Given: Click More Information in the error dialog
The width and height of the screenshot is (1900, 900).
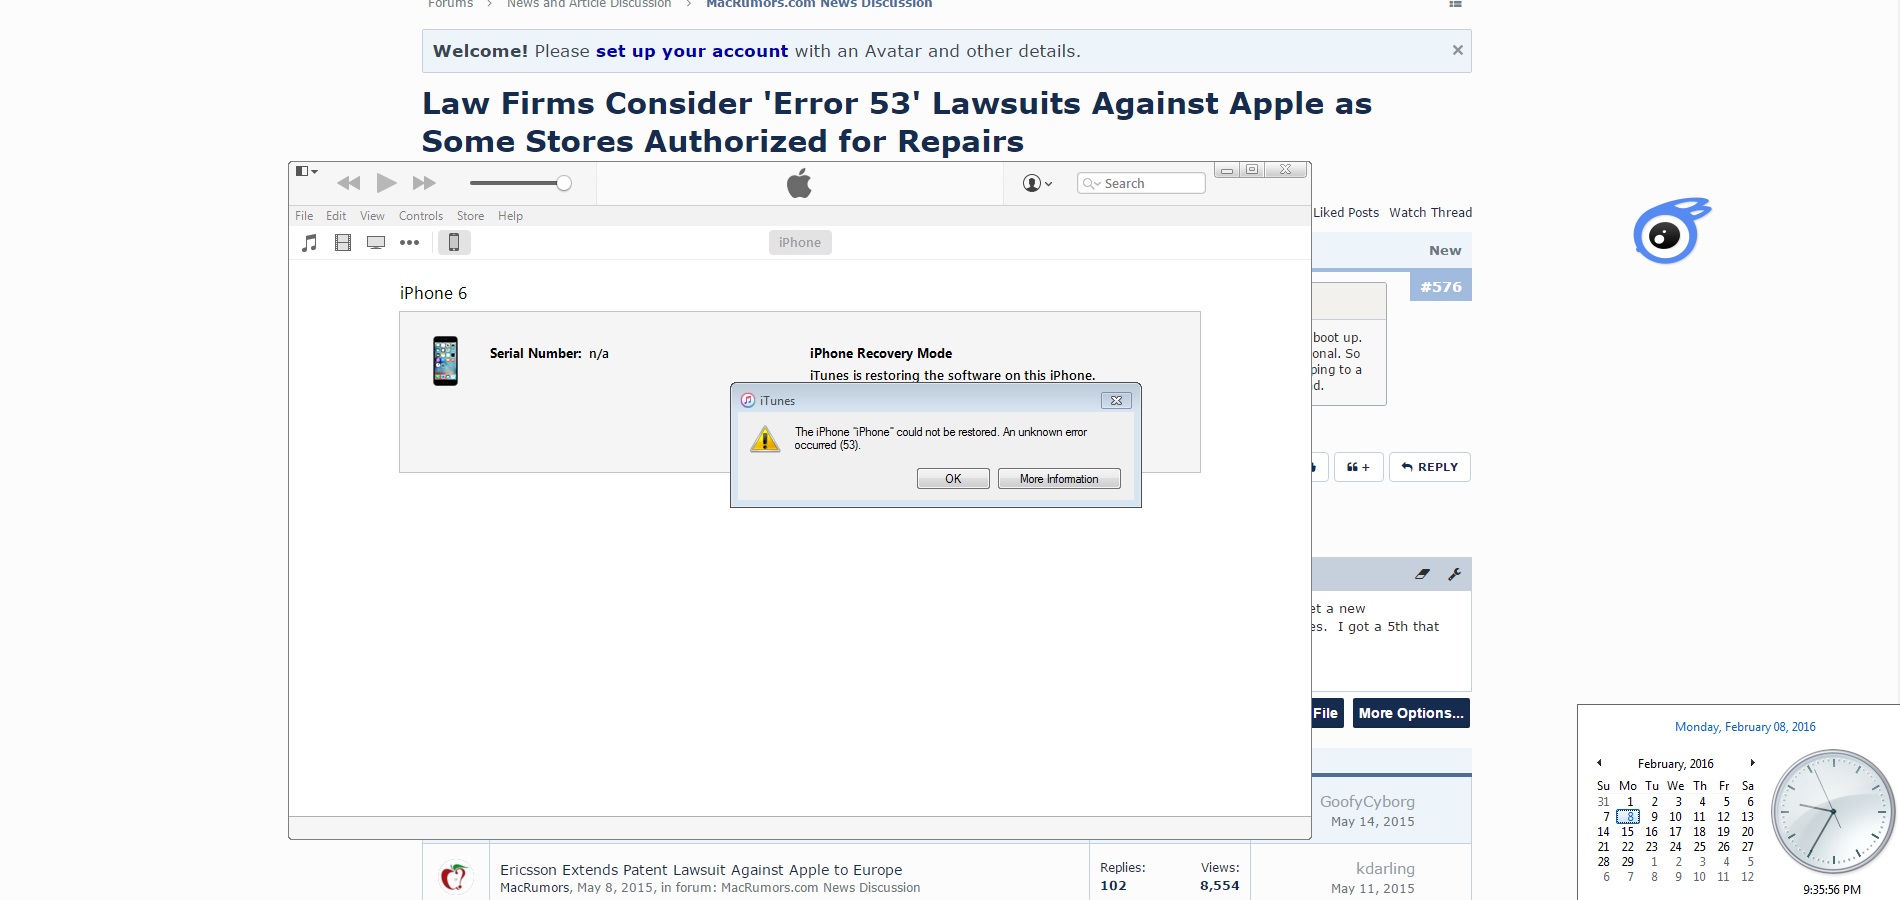Looking at the screenshot, I should pos(1059,479).
